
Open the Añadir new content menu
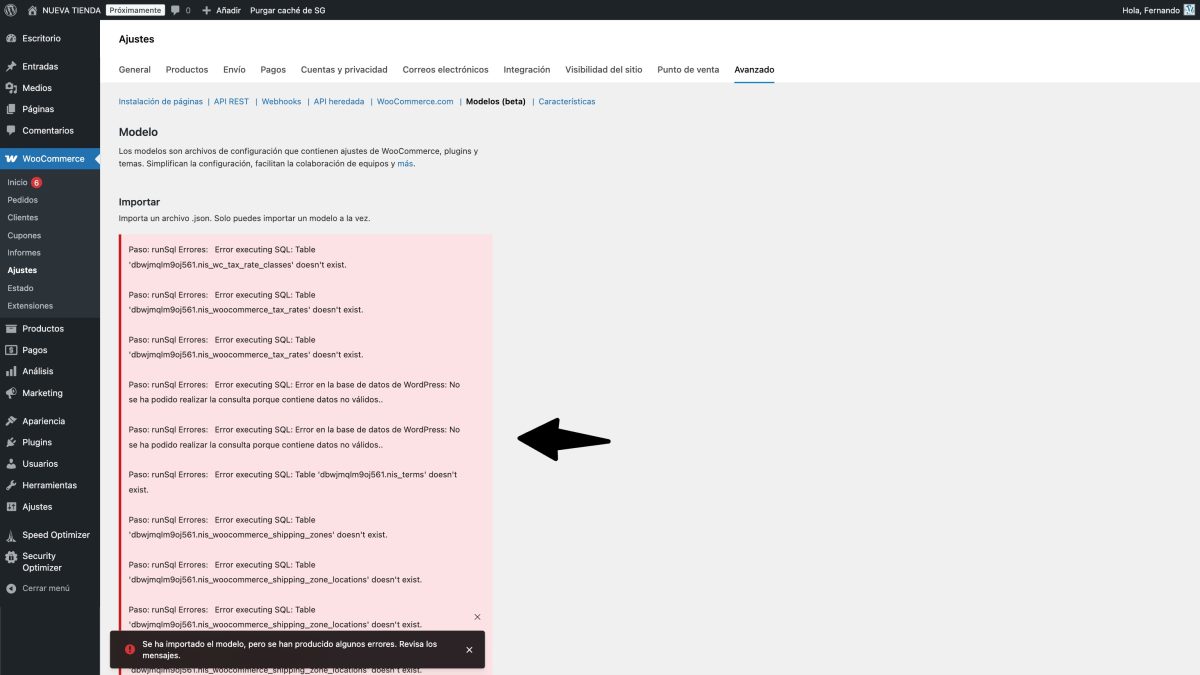pyautogui.click(x=221, y=10)
